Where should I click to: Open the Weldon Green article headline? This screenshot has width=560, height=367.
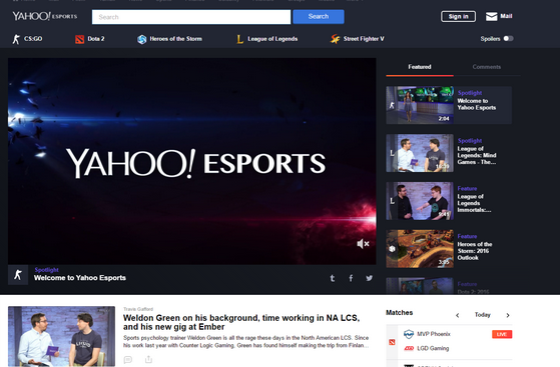241,322
